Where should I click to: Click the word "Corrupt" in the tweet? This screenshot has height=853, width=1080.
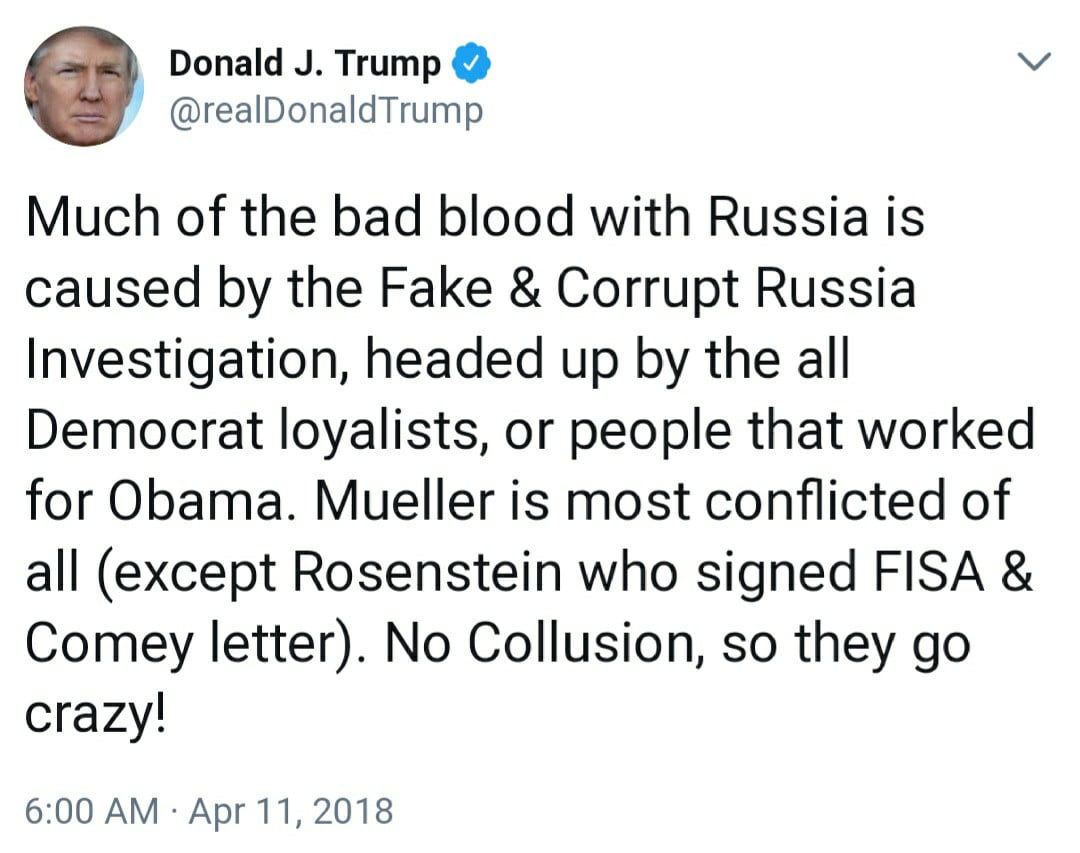point(647,286)
